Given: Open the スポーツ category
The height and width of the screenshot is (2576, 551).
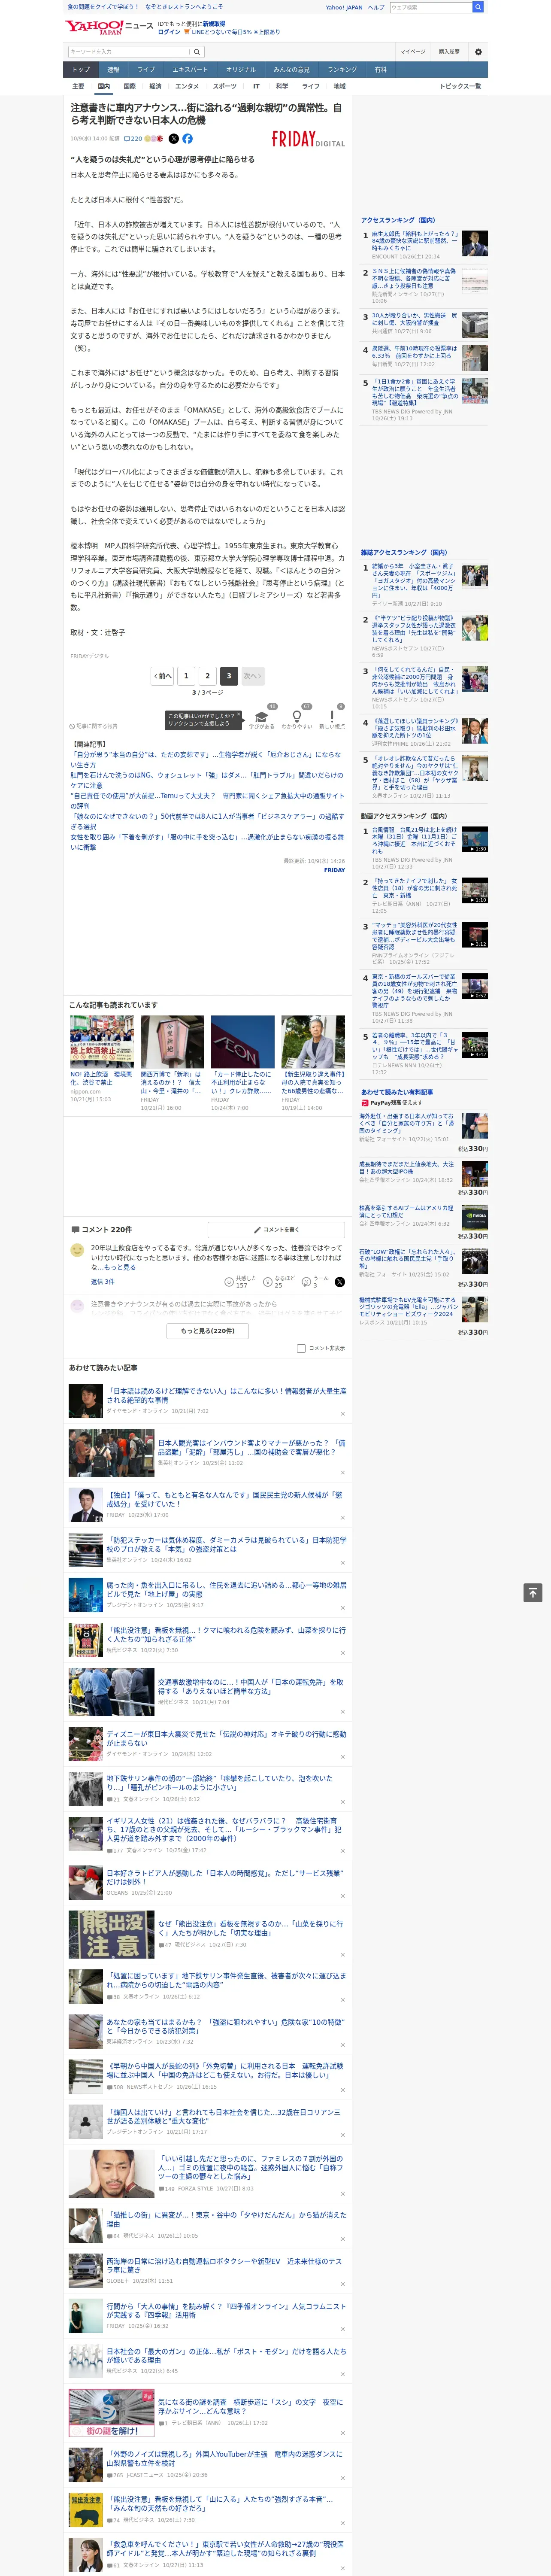Looking at the screenshot, I should coord(225,86).
